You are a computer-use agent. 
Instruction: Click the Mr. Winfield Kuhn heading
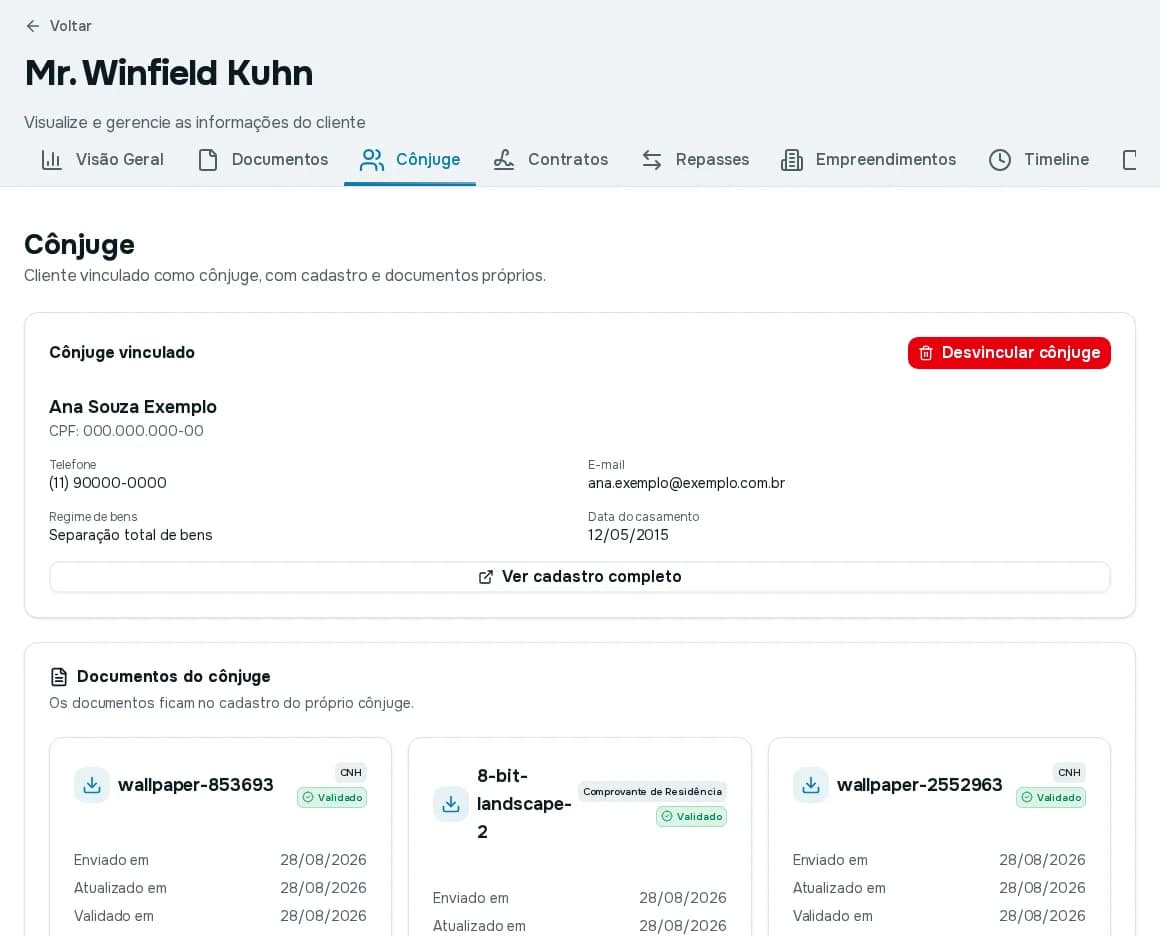point(169,73)
